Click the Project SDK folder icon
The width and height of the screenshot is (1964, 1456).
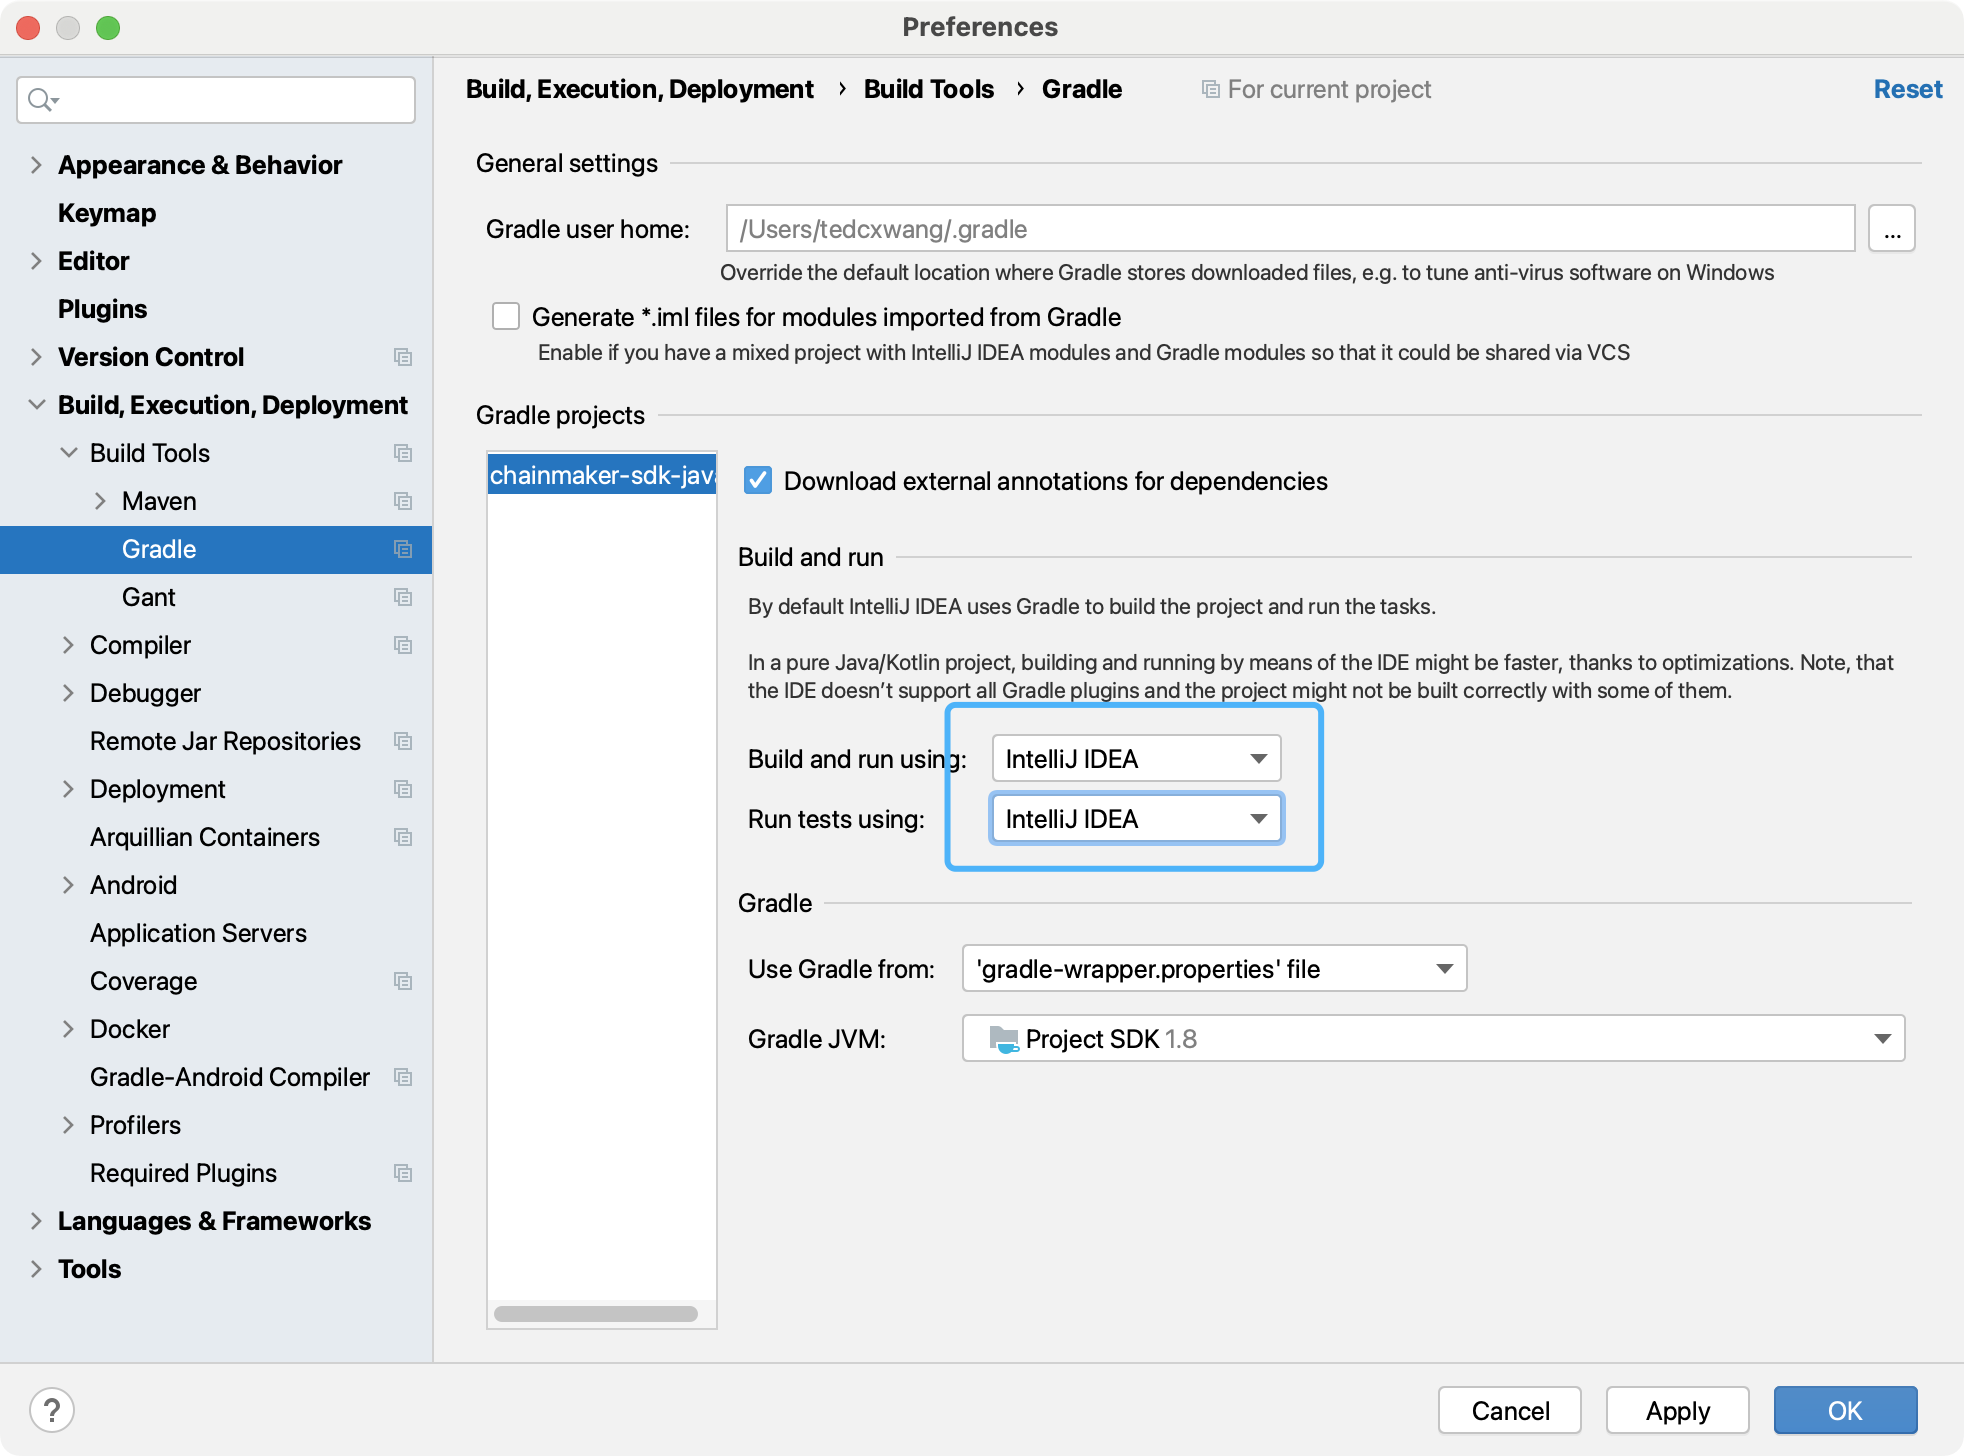pos(1003,1039)
